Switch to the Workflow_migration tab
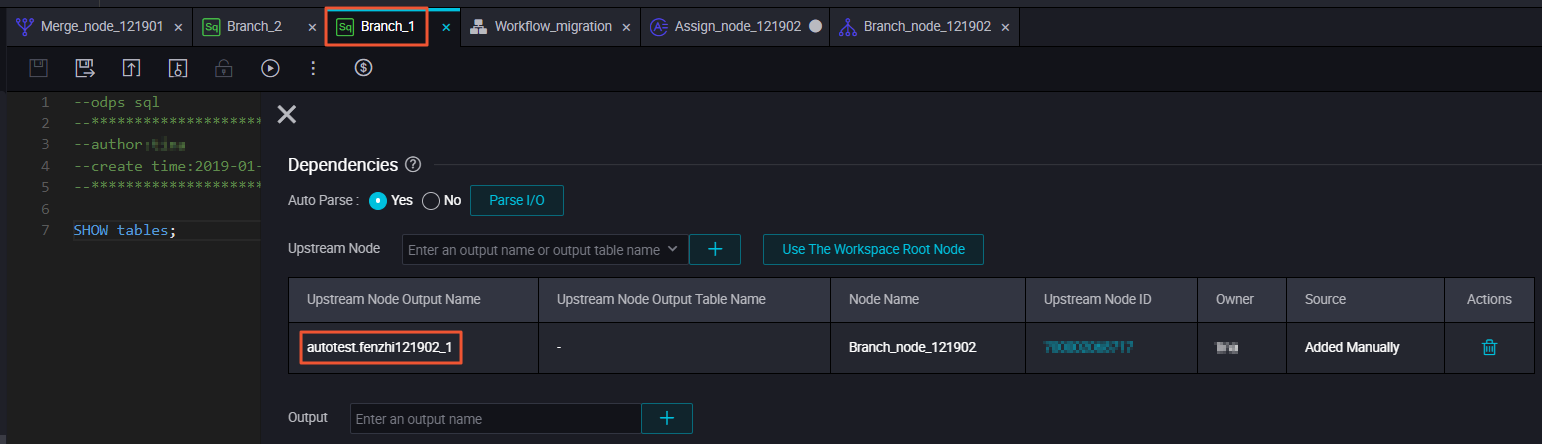 tap(553, 26)
